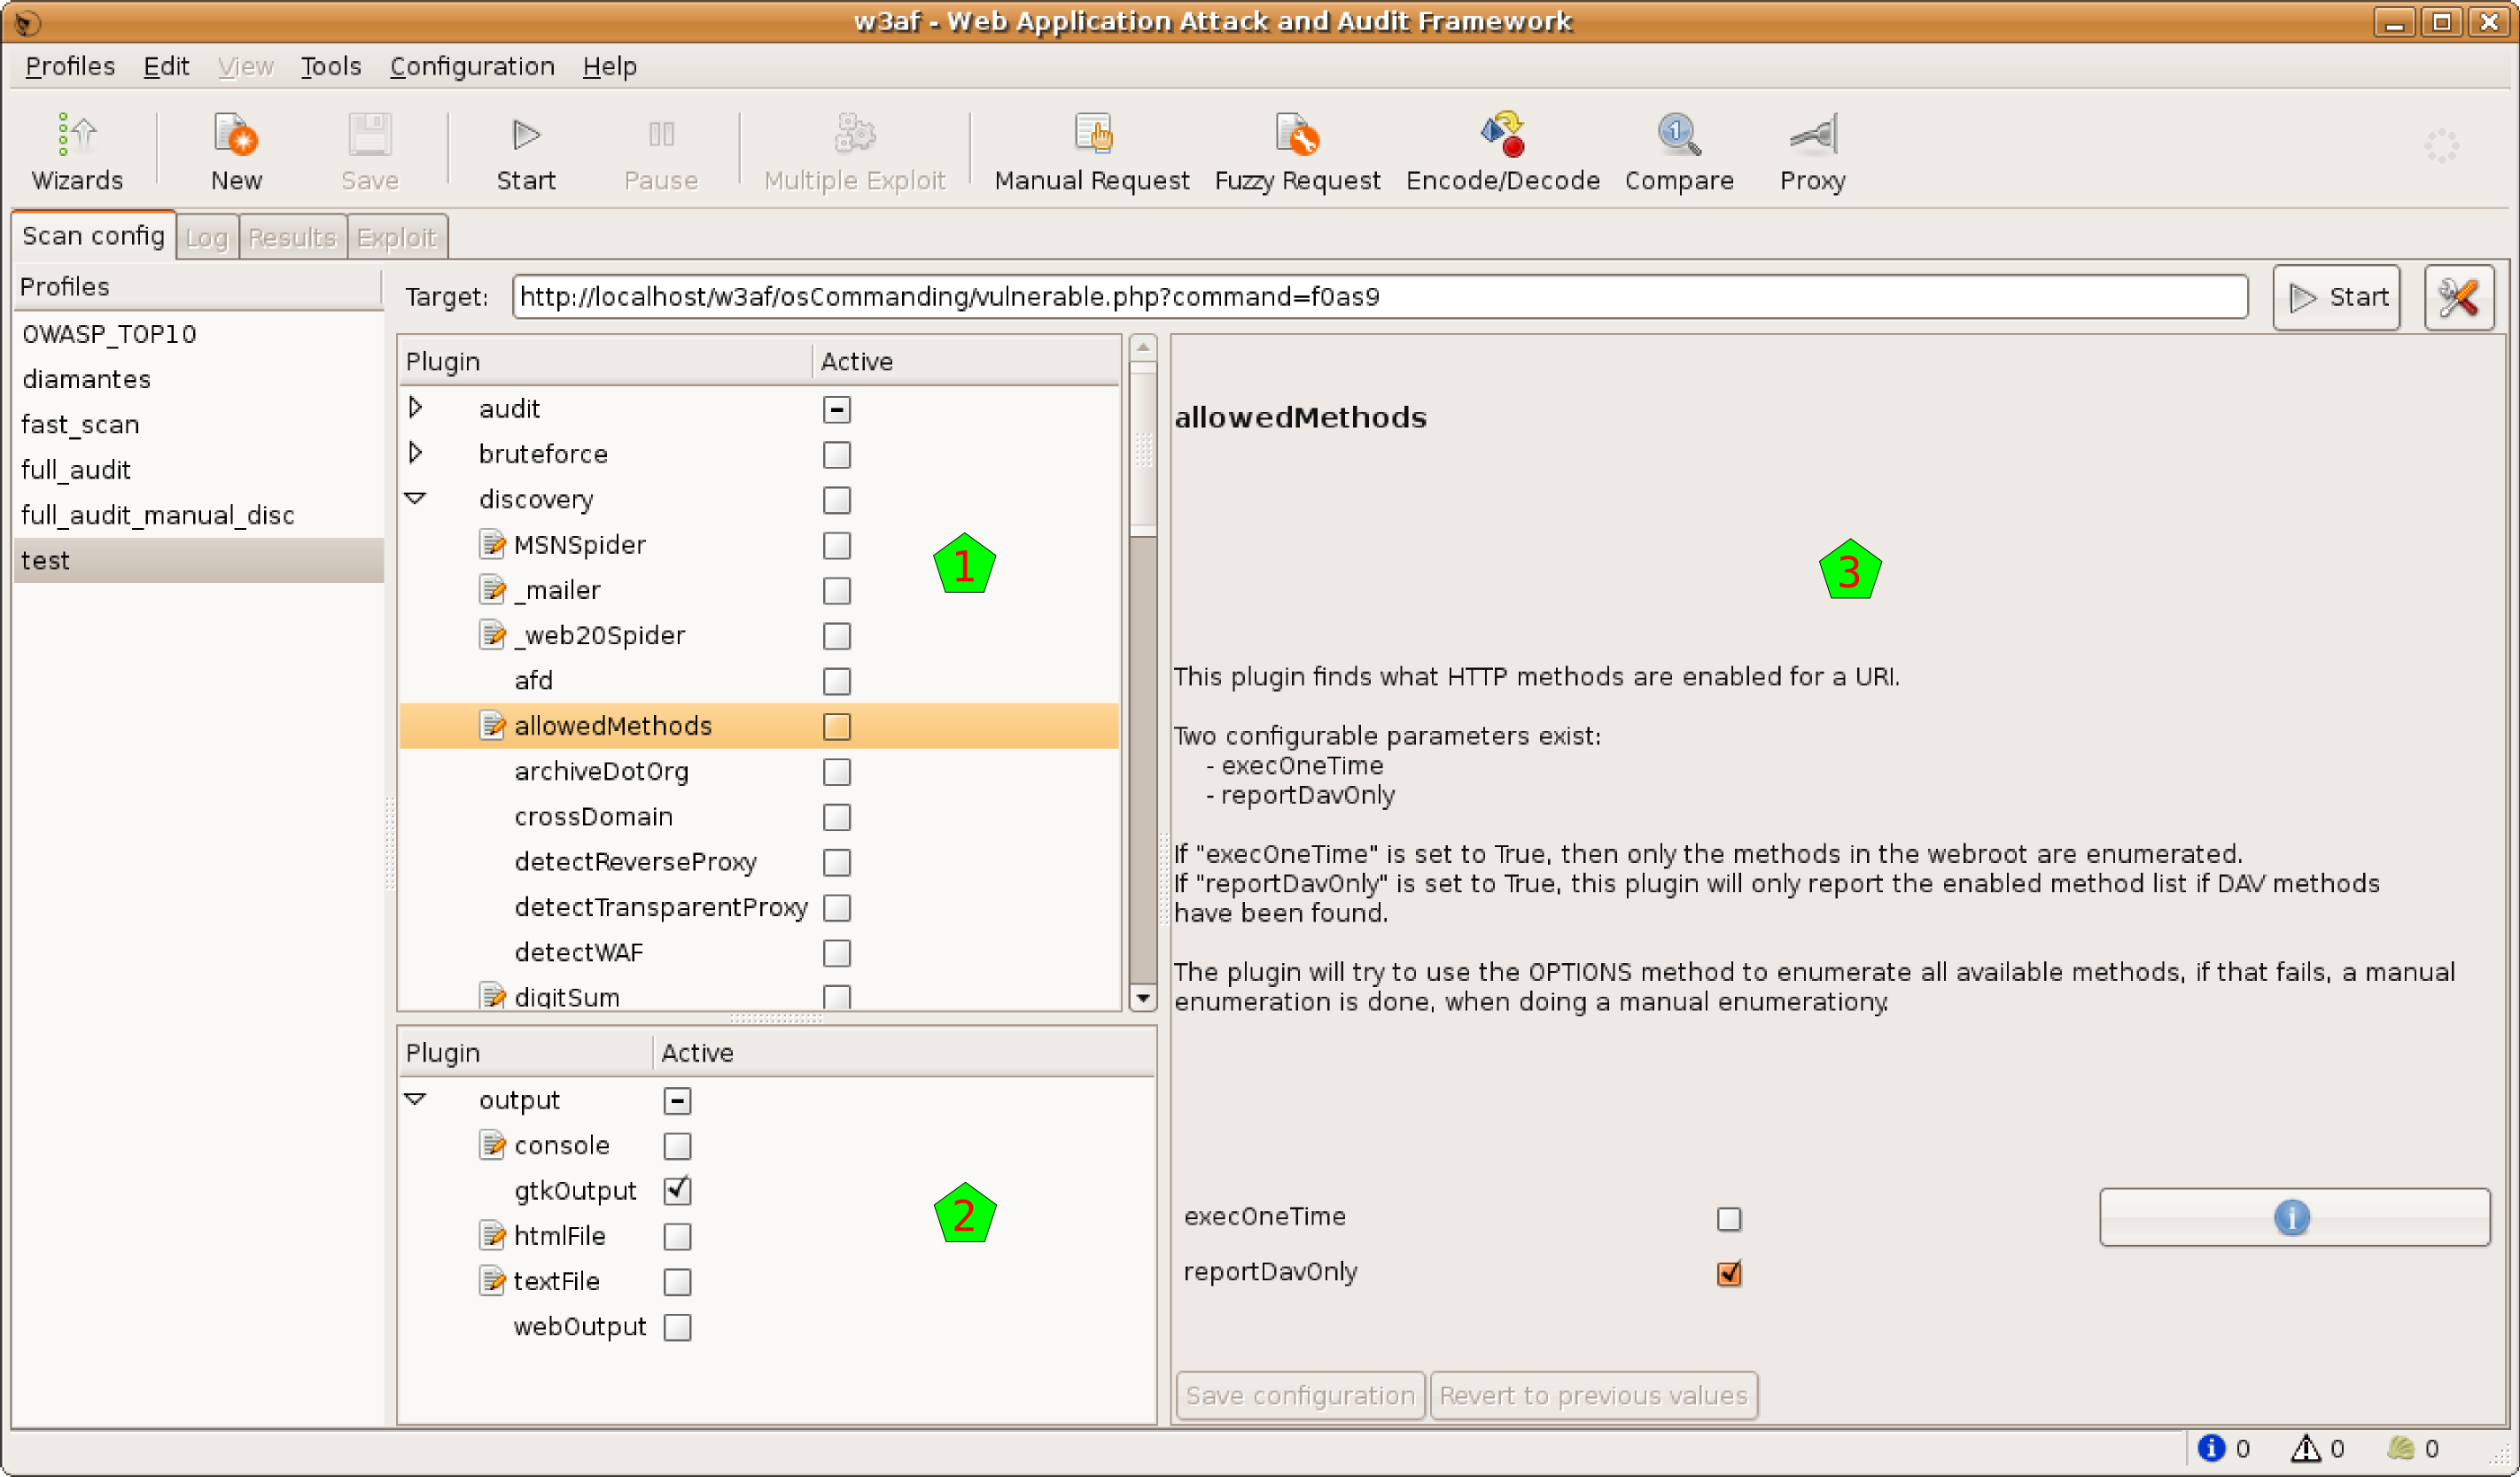
Task: Disable the gtkOutput plugin checkbox
Action: pos(677,1190)
